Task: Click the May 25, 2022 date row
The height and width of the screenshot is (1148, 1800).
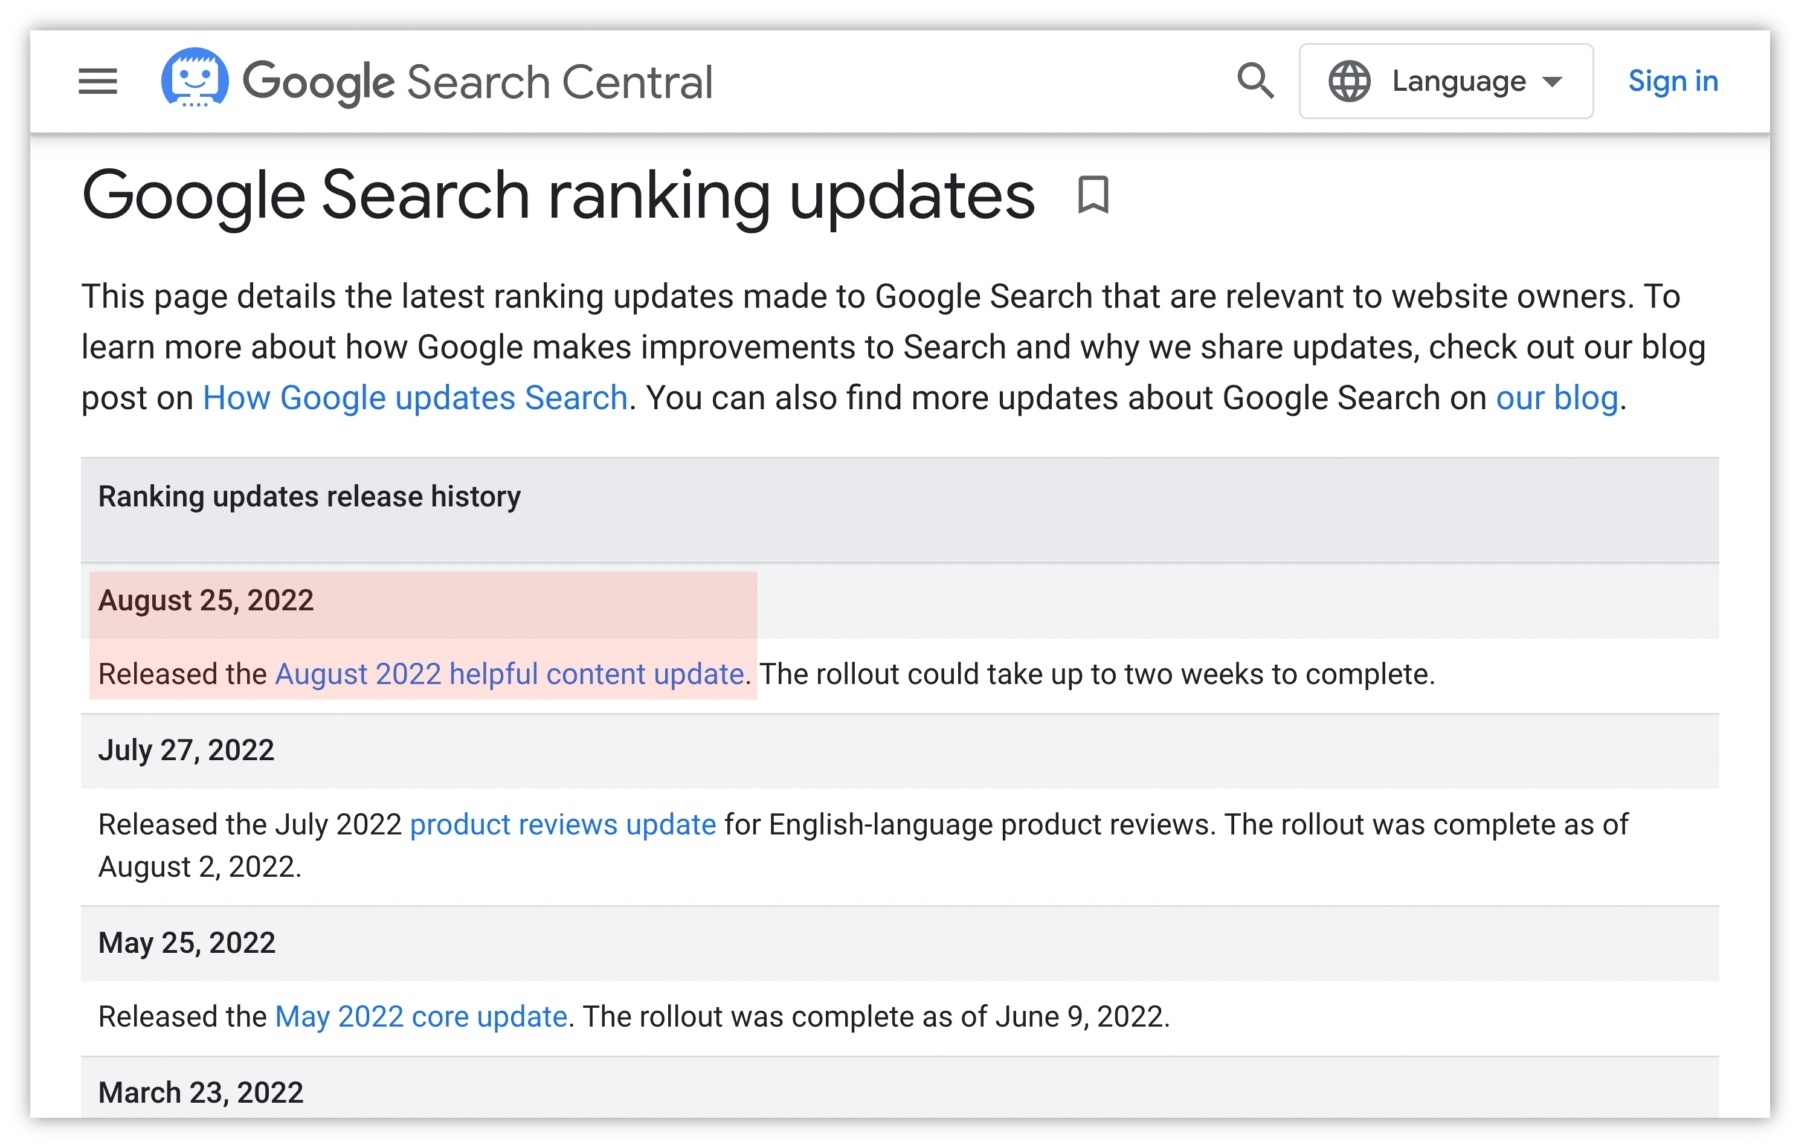Action: [x=187, y=943]
